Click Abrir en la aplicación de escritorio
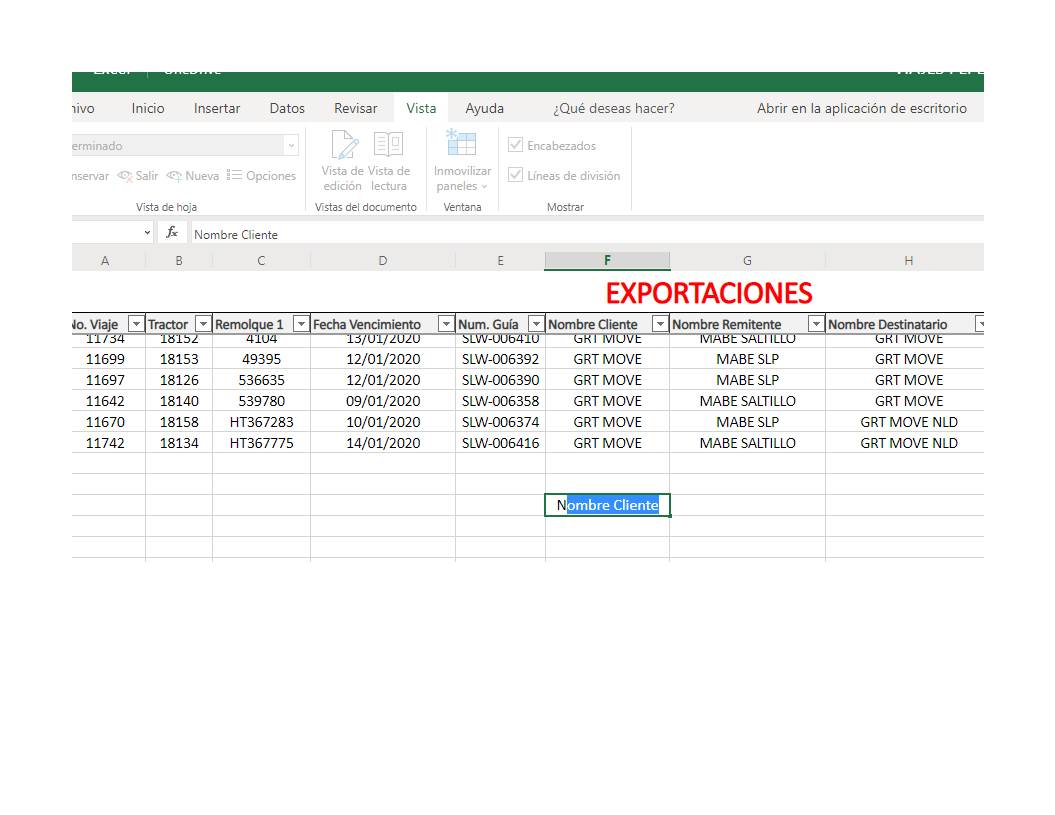The width and height of the screenshot is (1055, 815). 862,108
